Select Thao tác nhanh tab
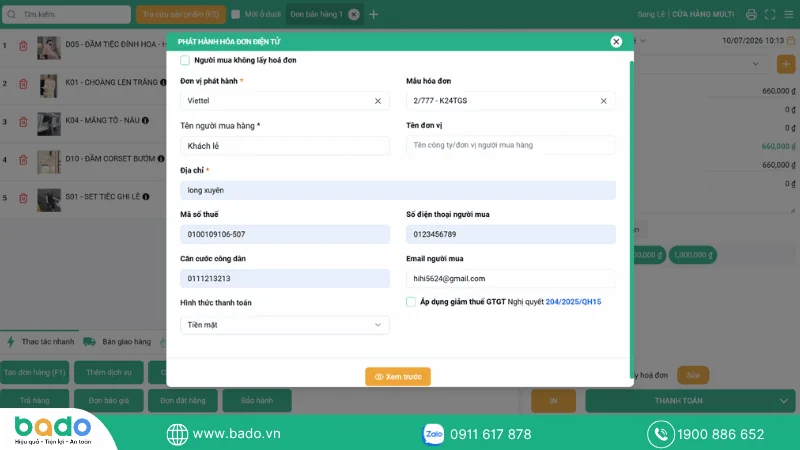 point(41,341)
